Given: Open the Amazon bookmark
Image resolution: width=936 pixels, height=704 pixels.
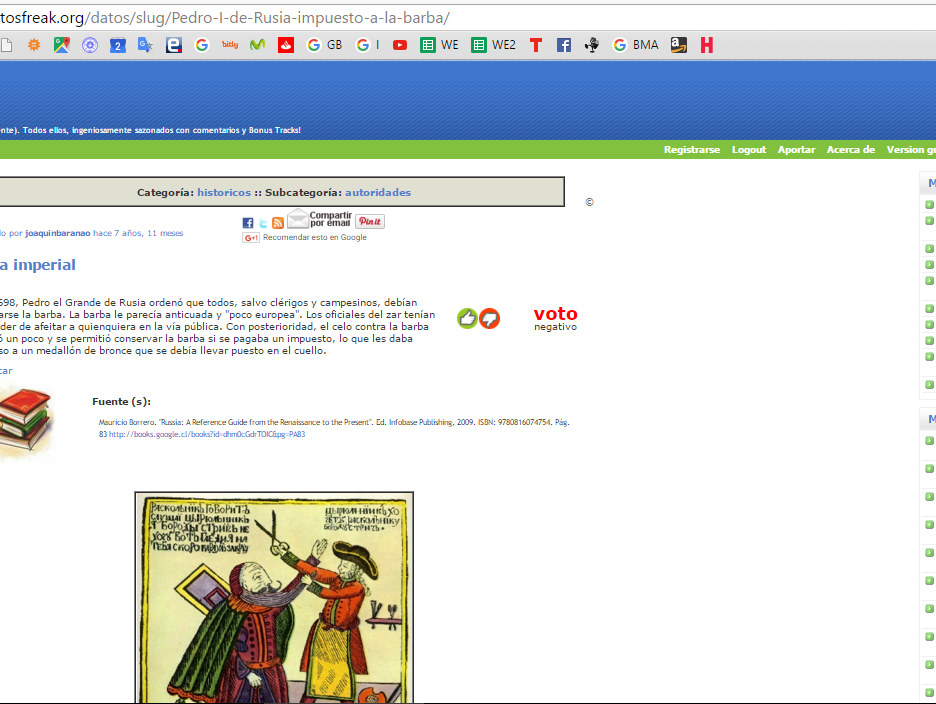Looking at the screenshot, I should [x=679, y=45].
